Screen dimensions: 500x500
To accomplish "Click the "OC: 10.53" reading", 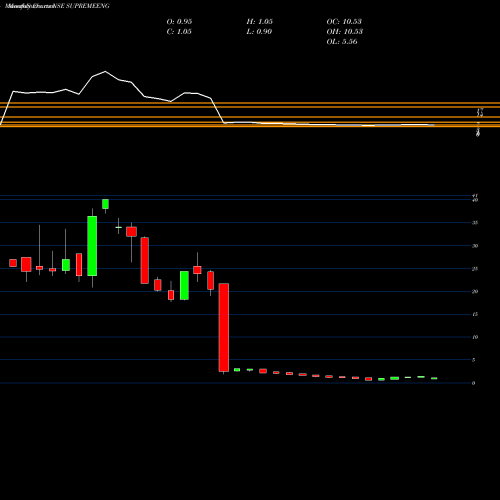I will click(344, 22).
